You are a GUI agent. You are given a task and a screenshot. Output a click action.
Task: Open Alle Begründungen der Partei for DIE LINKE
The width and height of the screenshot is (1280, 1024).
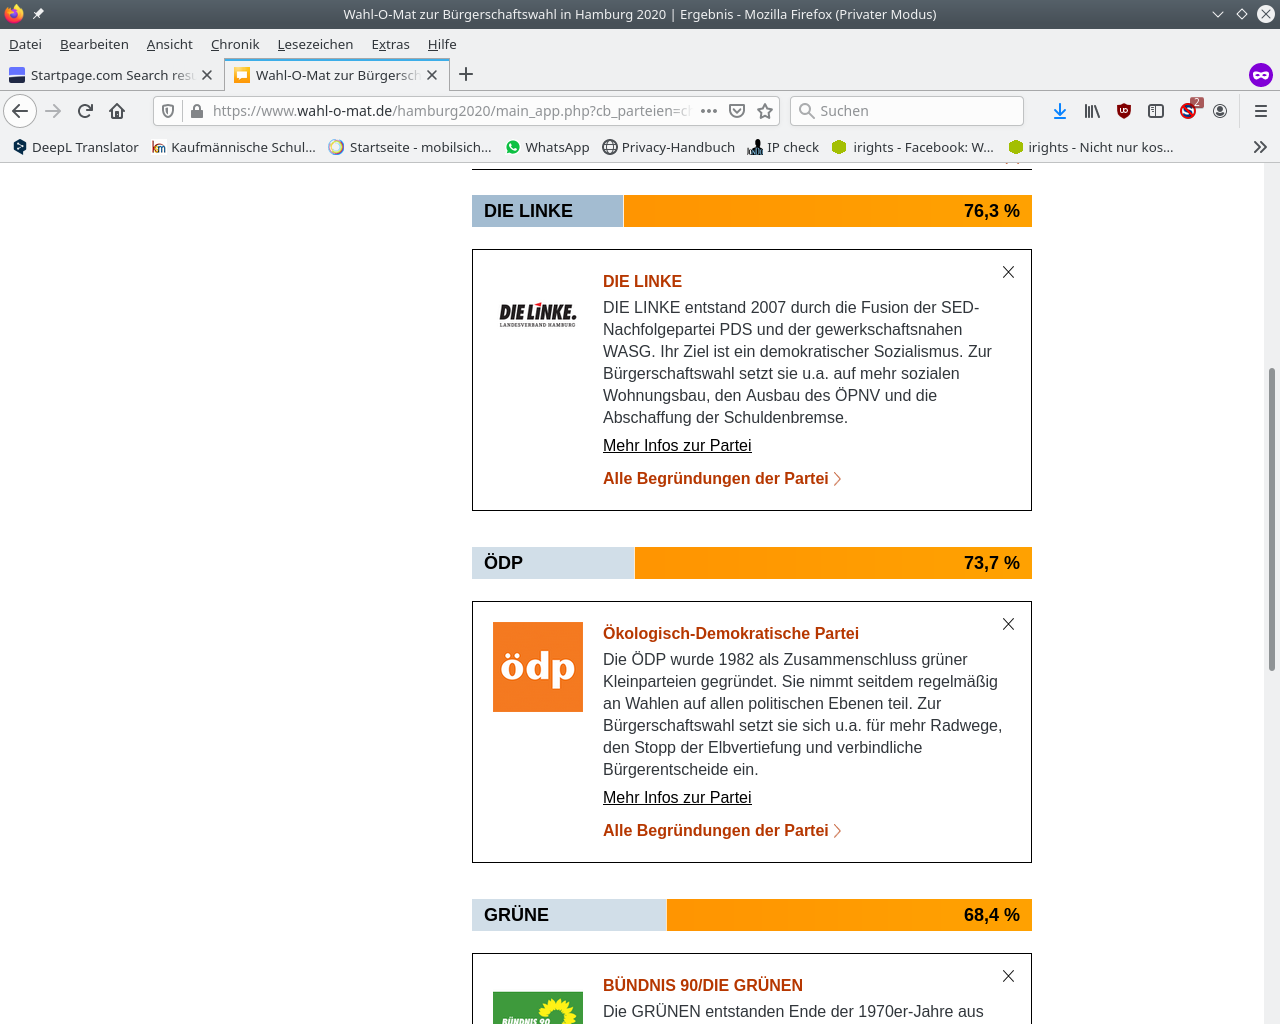(722, 479)
